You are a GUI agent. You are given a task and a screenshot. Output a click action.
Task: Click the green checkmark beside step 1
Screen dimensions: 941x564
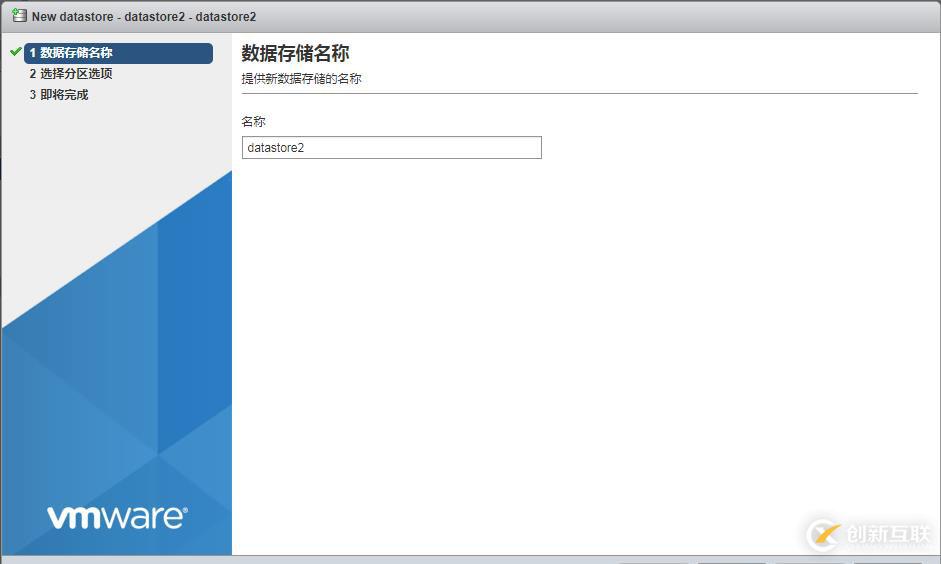click(16, 52)
